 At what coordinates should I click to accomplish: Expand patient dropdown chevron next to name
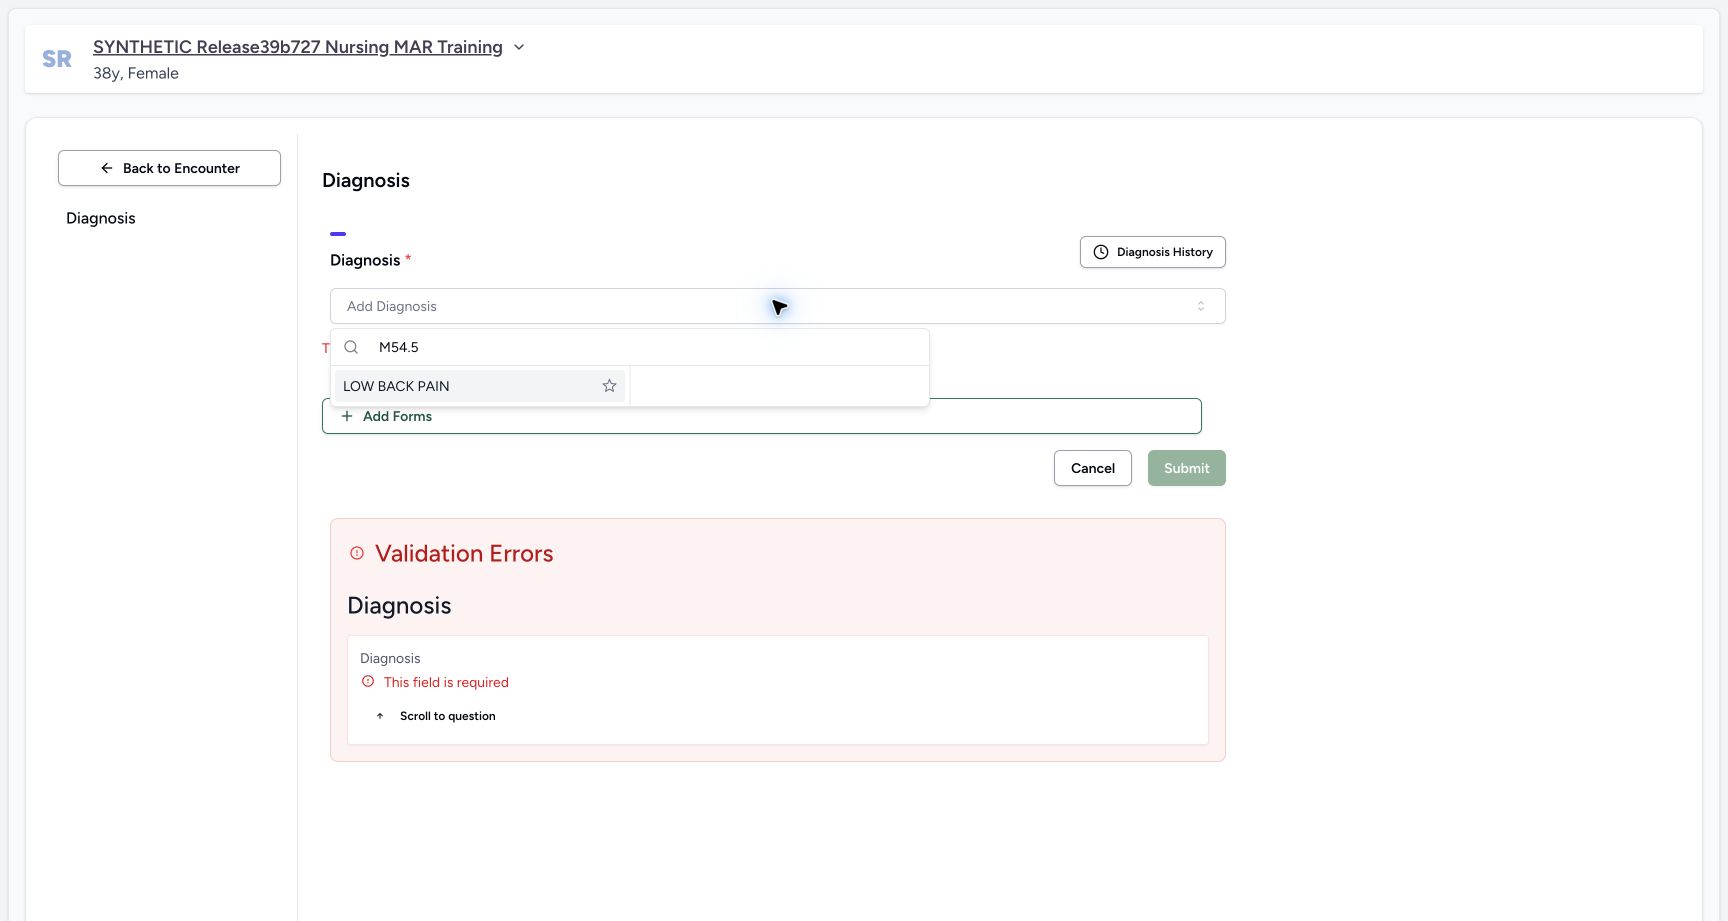point(519,47)
